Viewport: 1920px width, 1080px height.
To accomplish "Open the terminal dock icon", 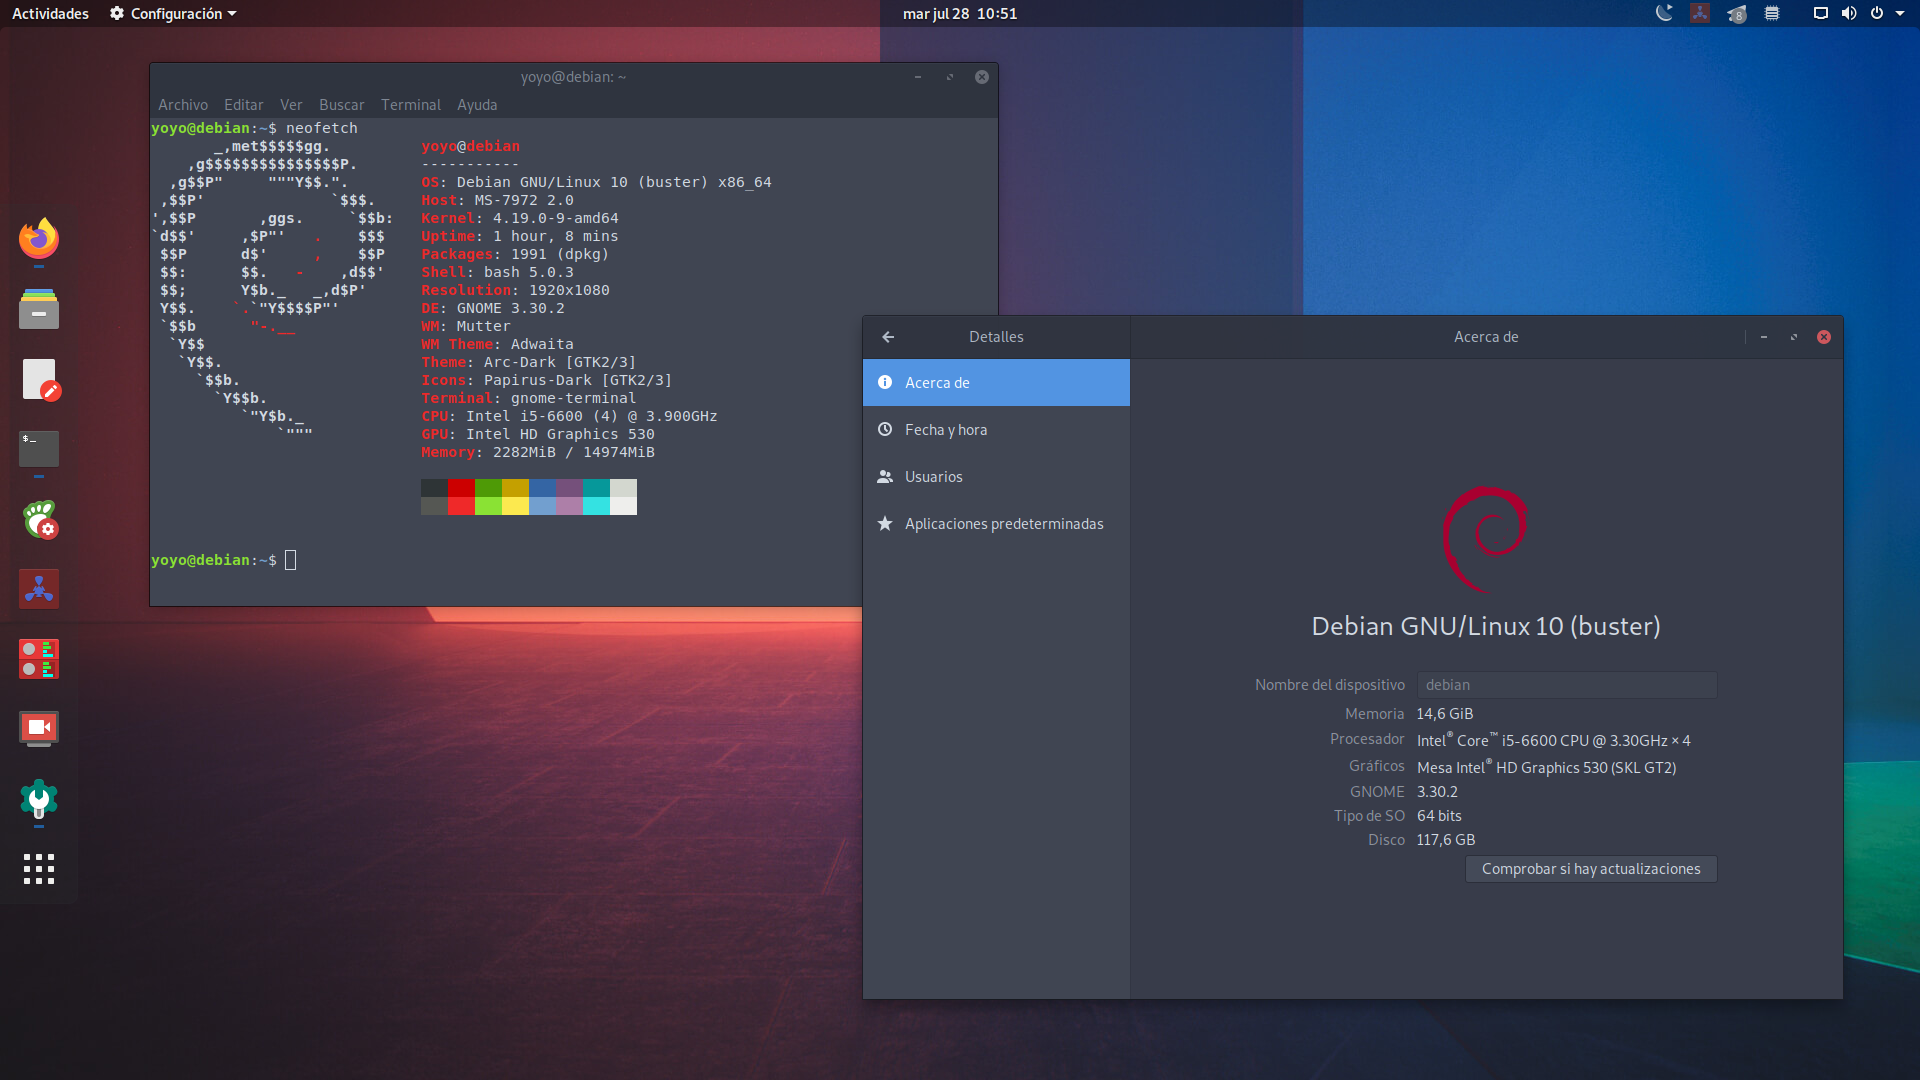I will tap(39, 449).
